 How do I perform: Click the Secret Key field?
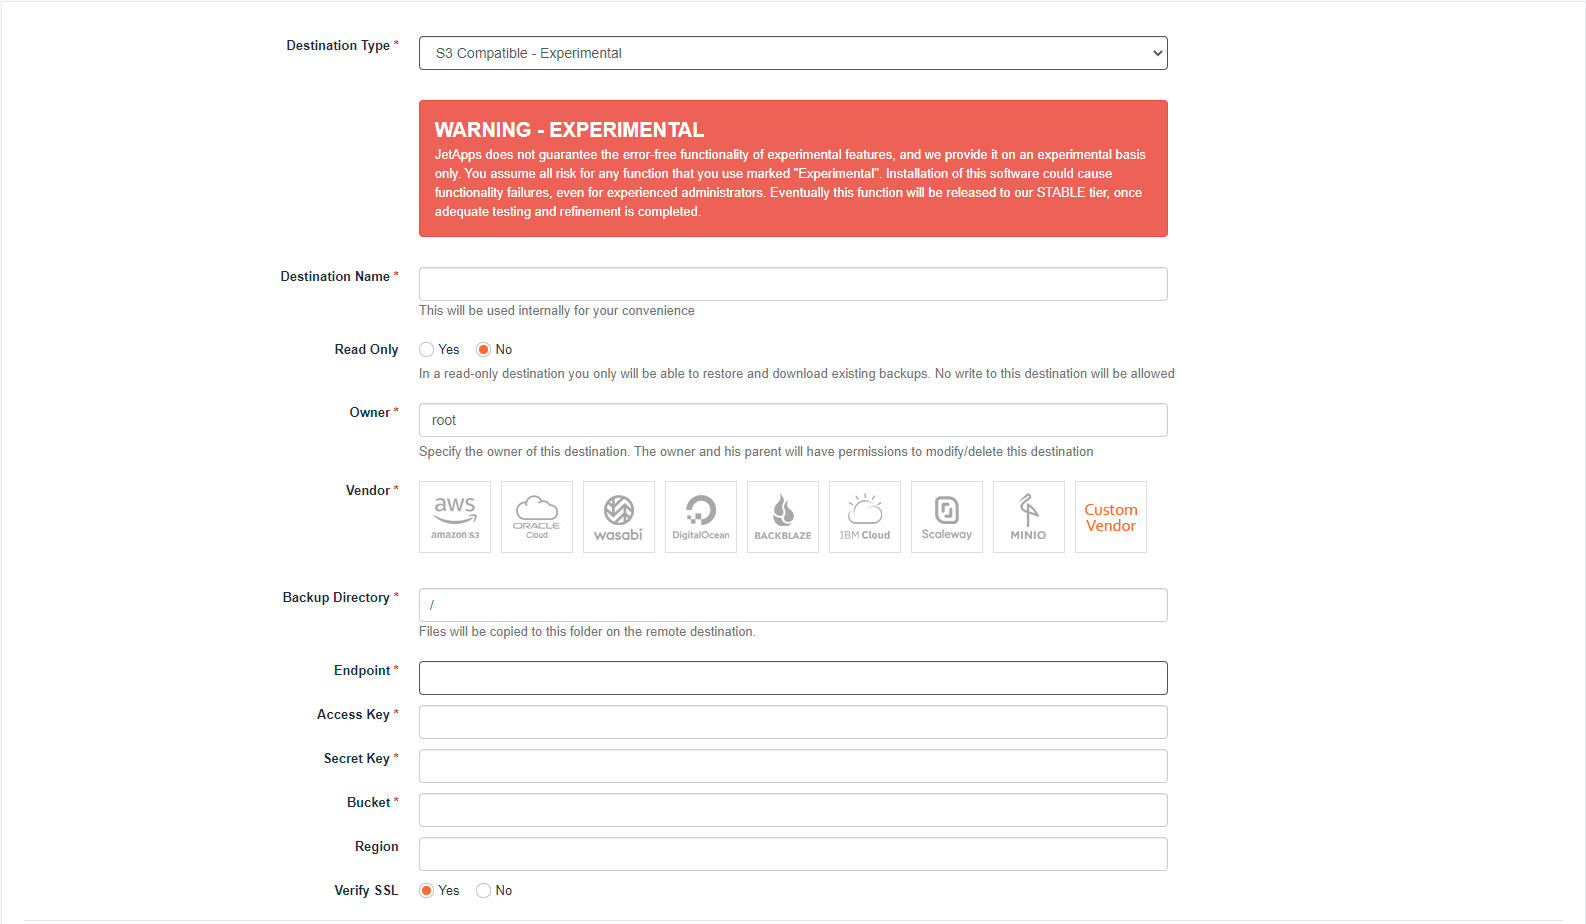793,766
